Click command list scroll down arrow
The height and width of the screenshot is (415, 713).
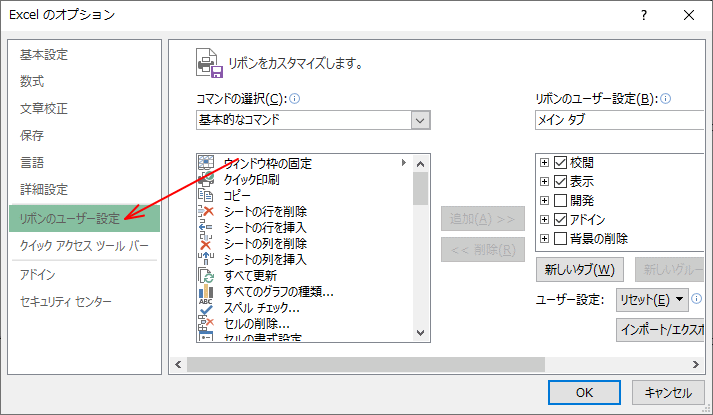[x=421, y=333]
